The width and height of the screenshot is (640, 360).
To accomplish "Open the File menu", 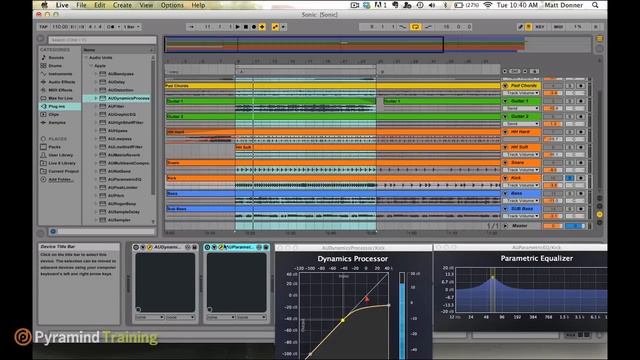I will pyautogui.click(x=81, y=5).
